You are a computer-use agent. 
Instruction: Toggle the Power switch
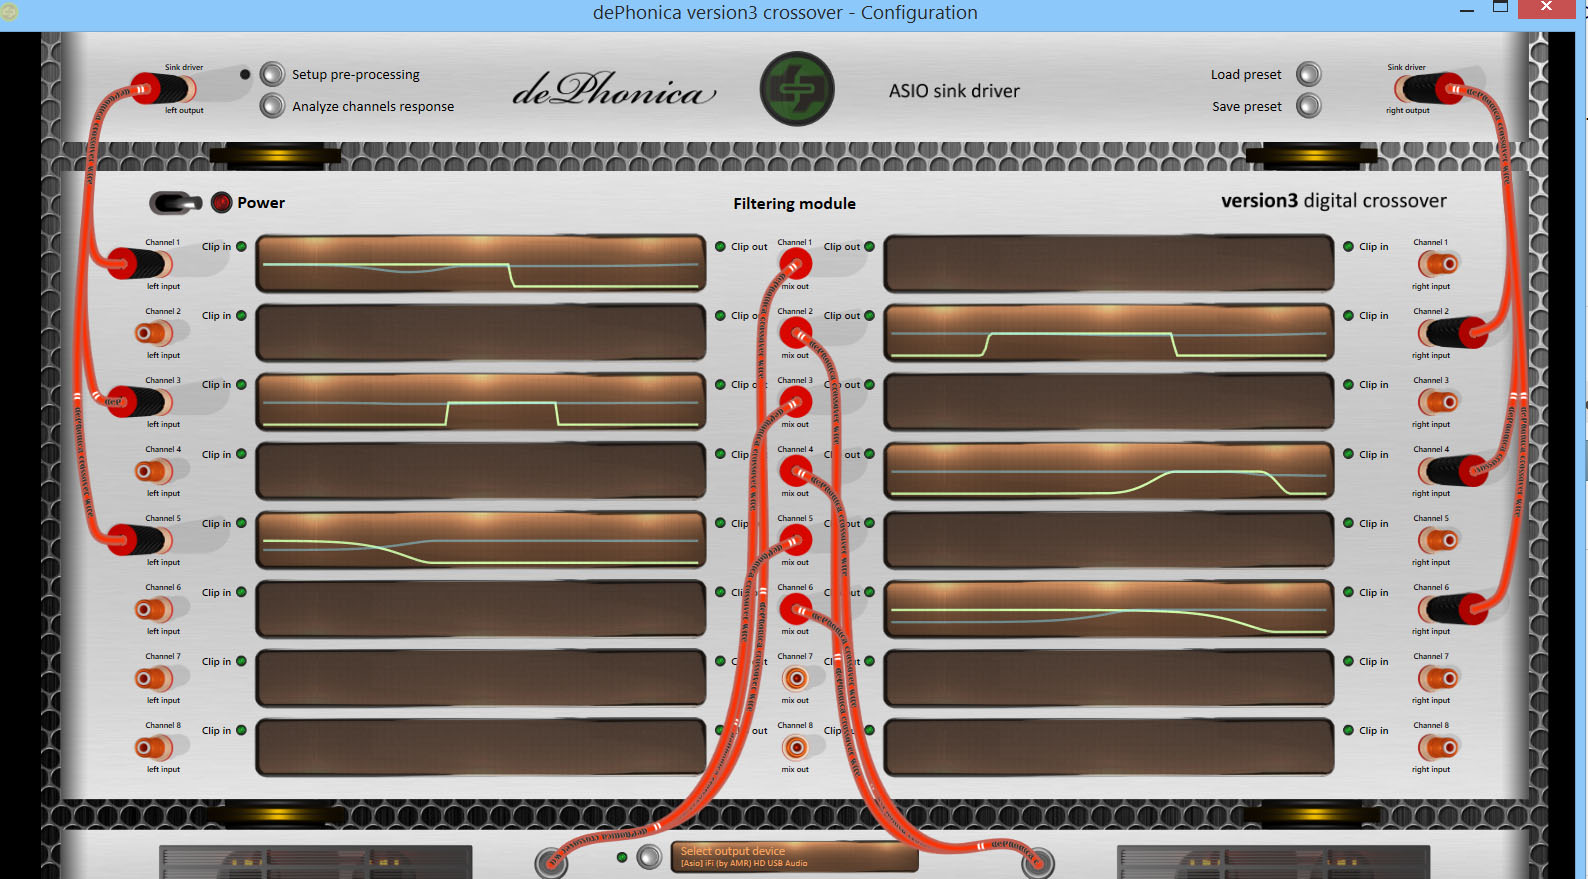(x=176, y=203)
